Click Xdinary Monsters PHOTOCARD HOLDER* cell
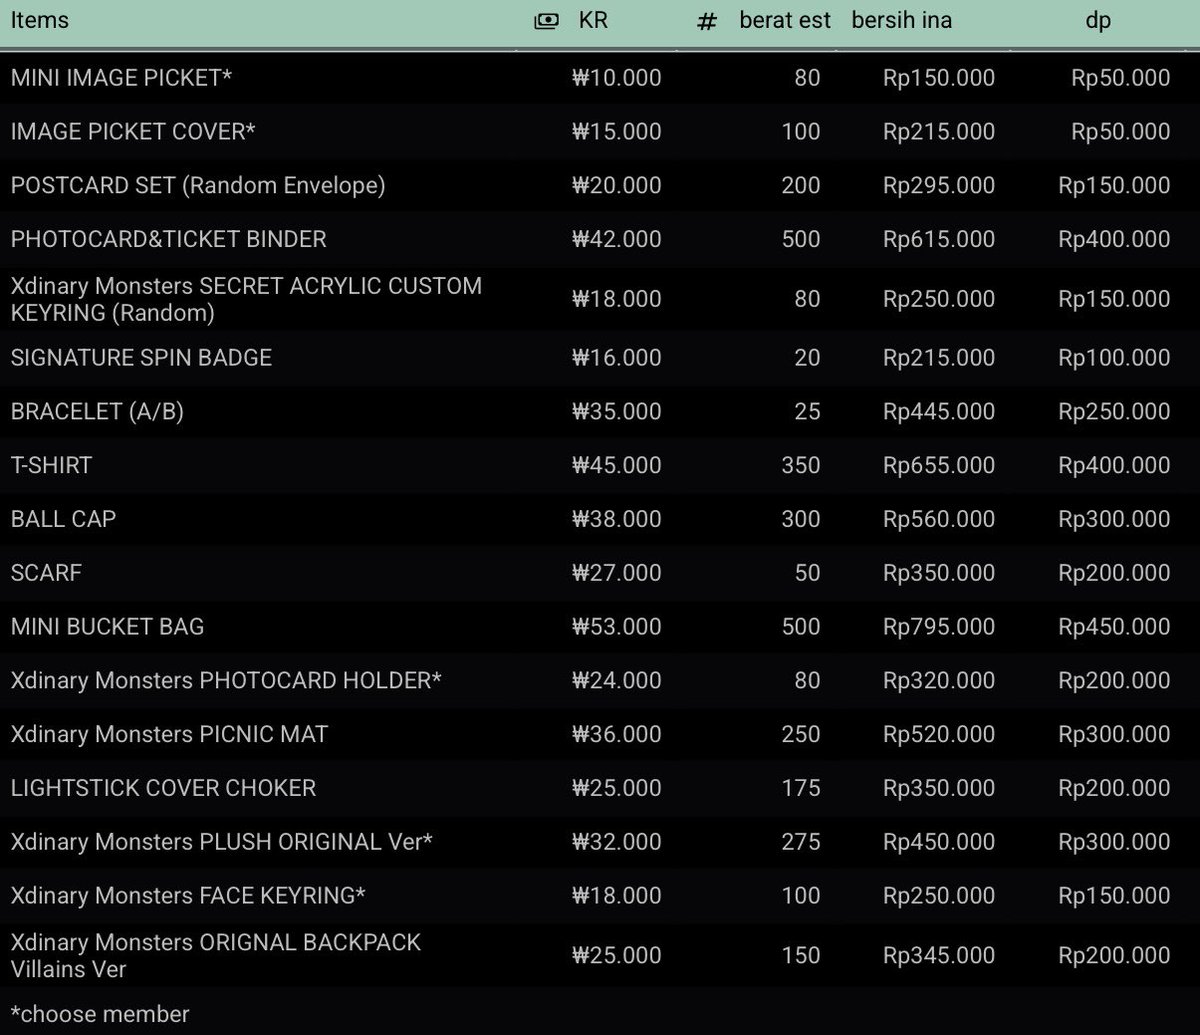The width and height of the screenshot is (1200, 1035). pos(226,682)
